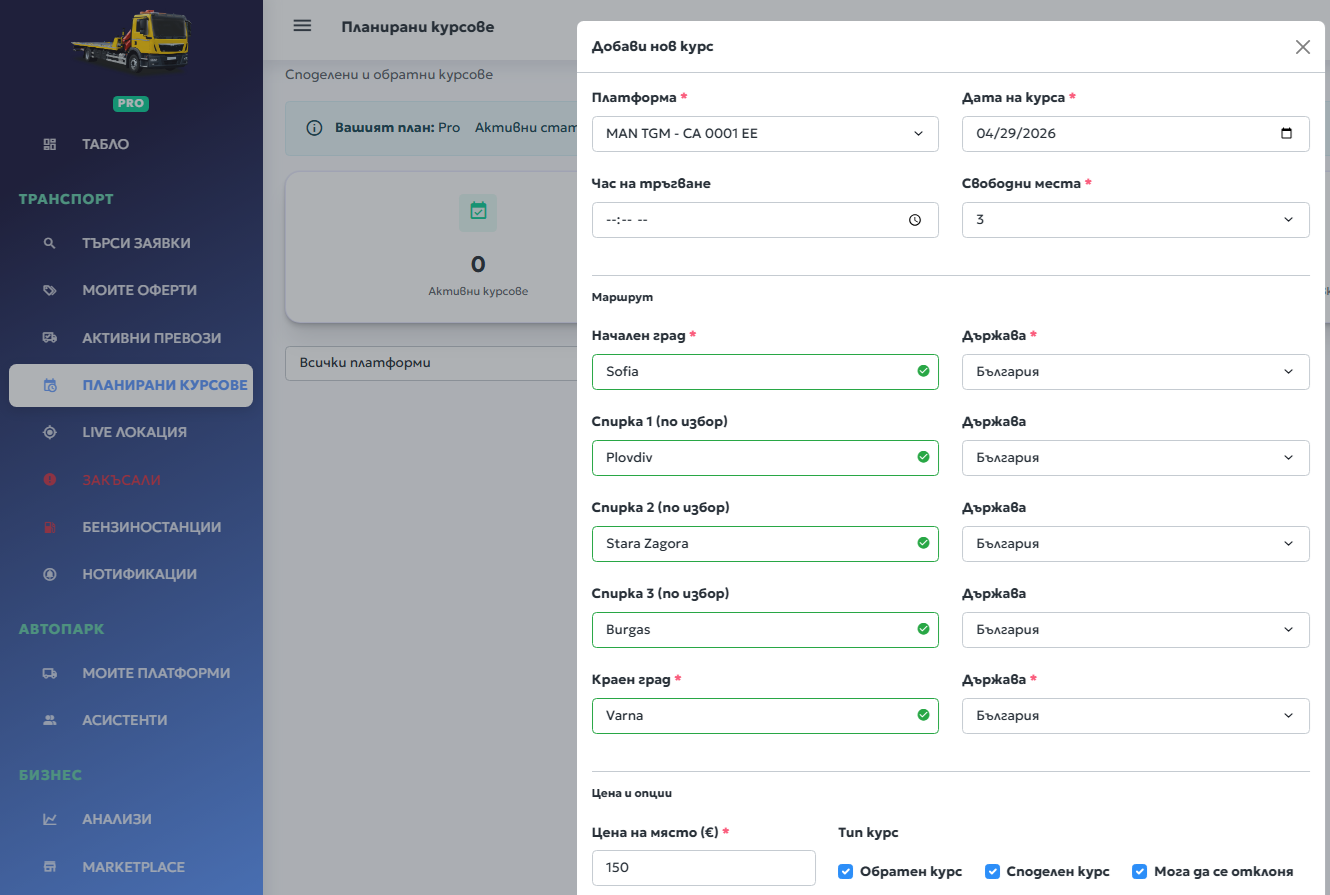Click the Табло dashboard icon
1330x895 pixels.
pyautogui.click(x=50, y=144)
